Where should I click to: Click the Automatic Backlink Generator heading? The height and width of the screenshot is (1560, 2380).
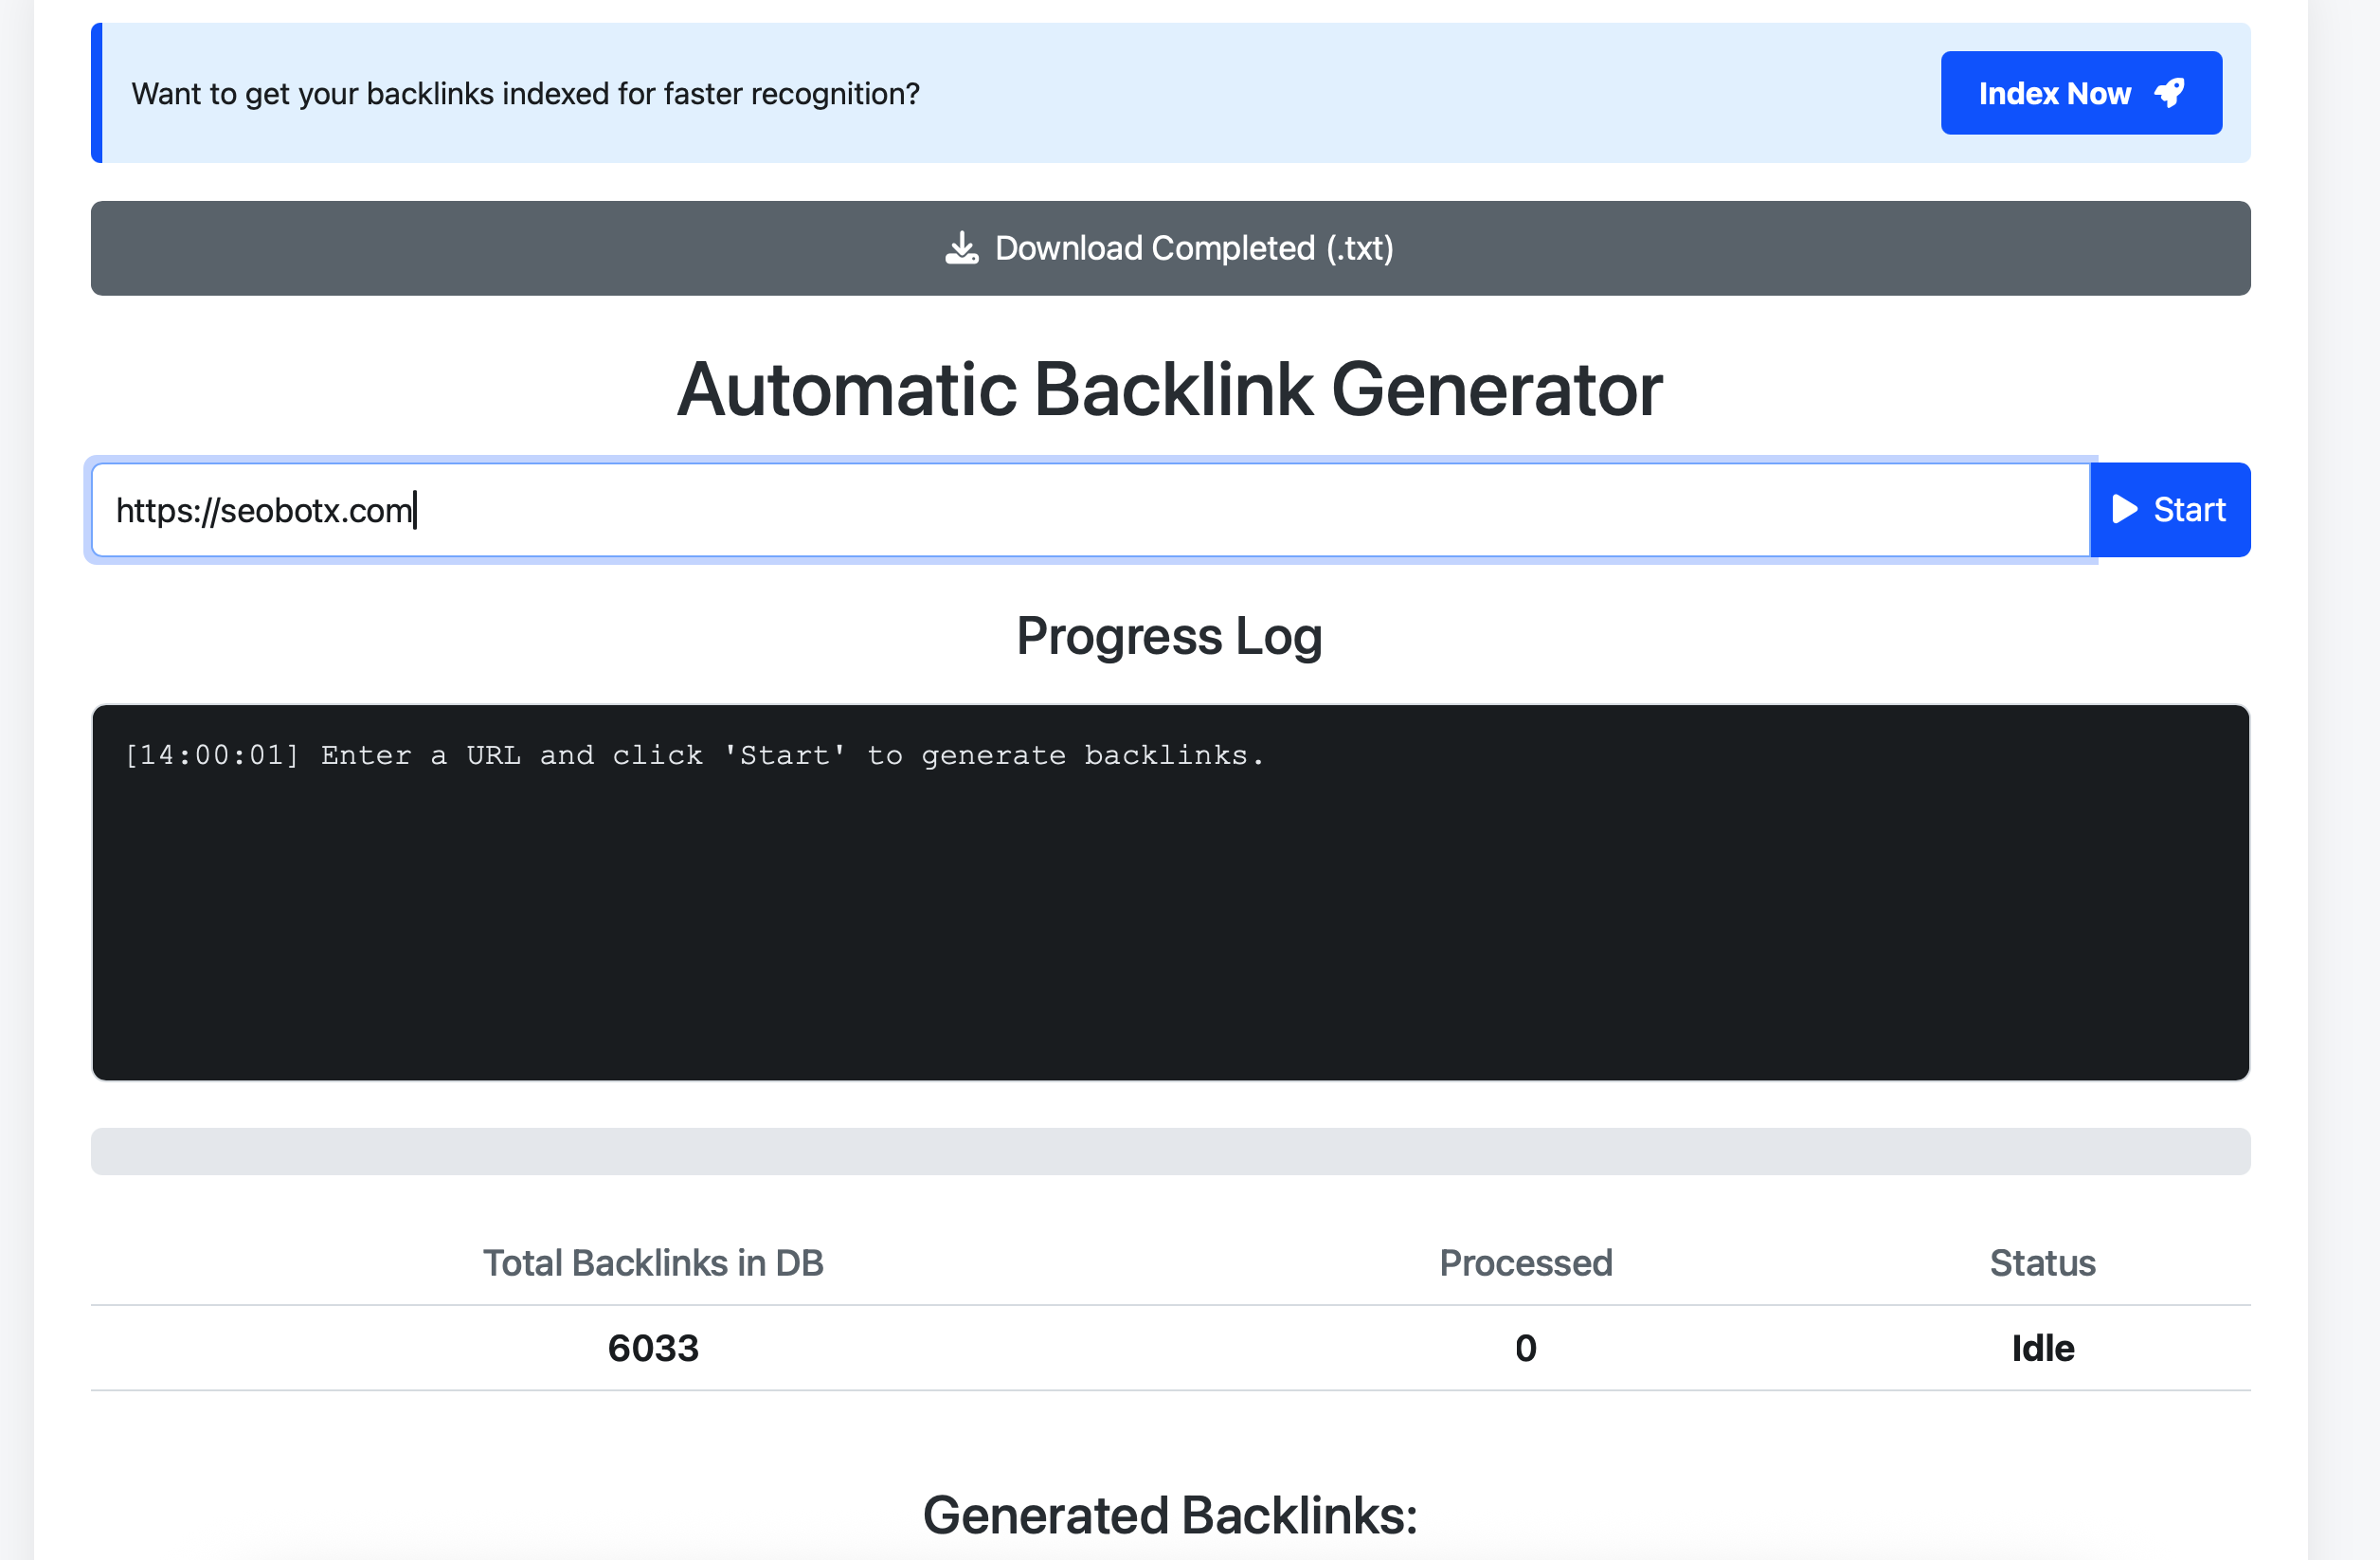1170,390
